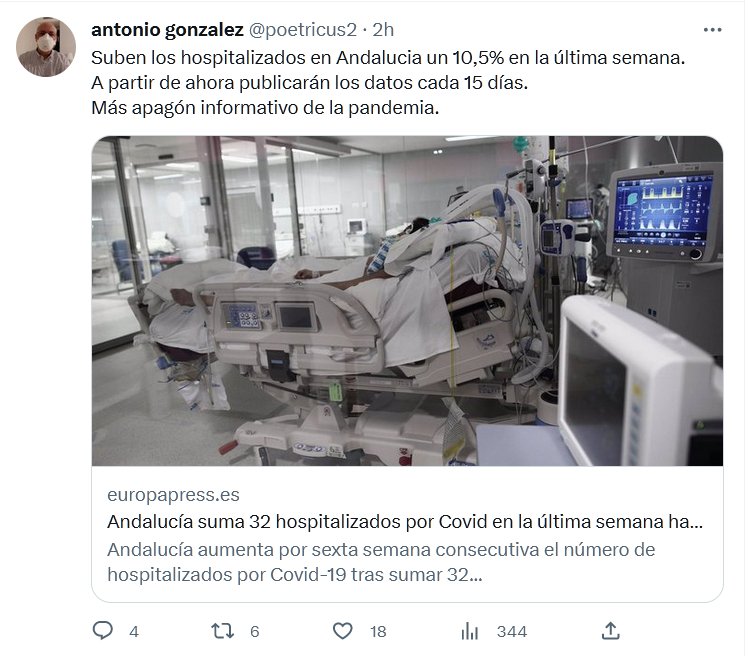The height and width of the screenshot is (656, 750).
Task: Like the tweet with the heart icon
Action: click(x=342, y=631)
